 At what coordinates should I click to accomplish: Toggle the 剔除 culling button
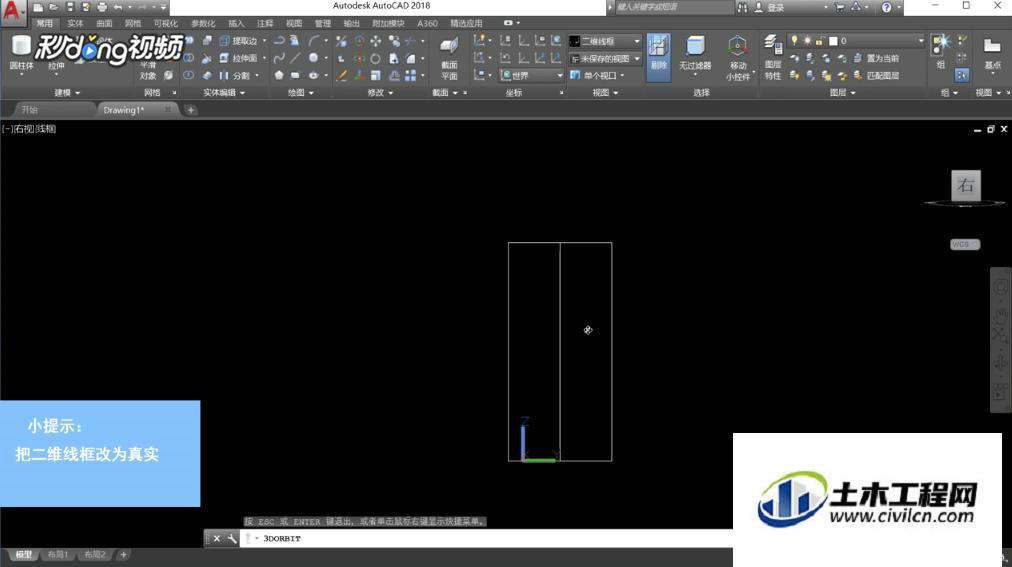coord(658,57)
